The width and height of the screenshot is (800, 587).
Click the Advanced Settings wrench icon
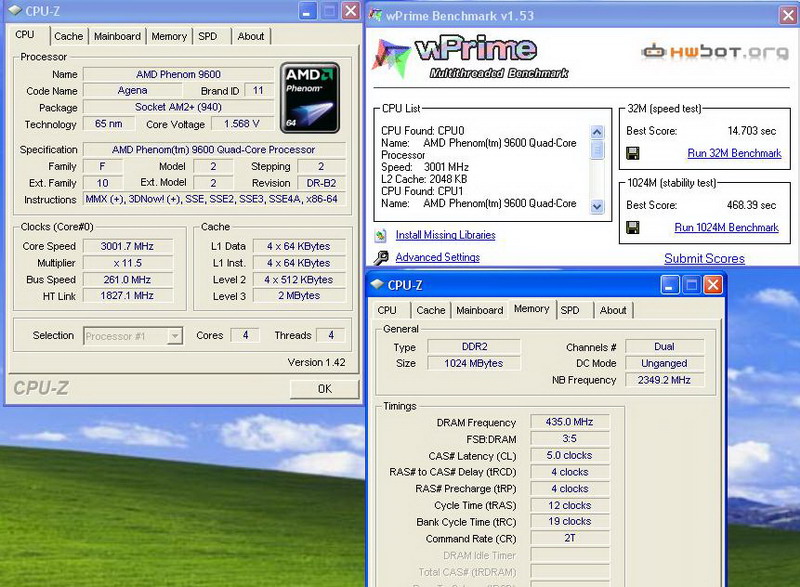point(381,258)
